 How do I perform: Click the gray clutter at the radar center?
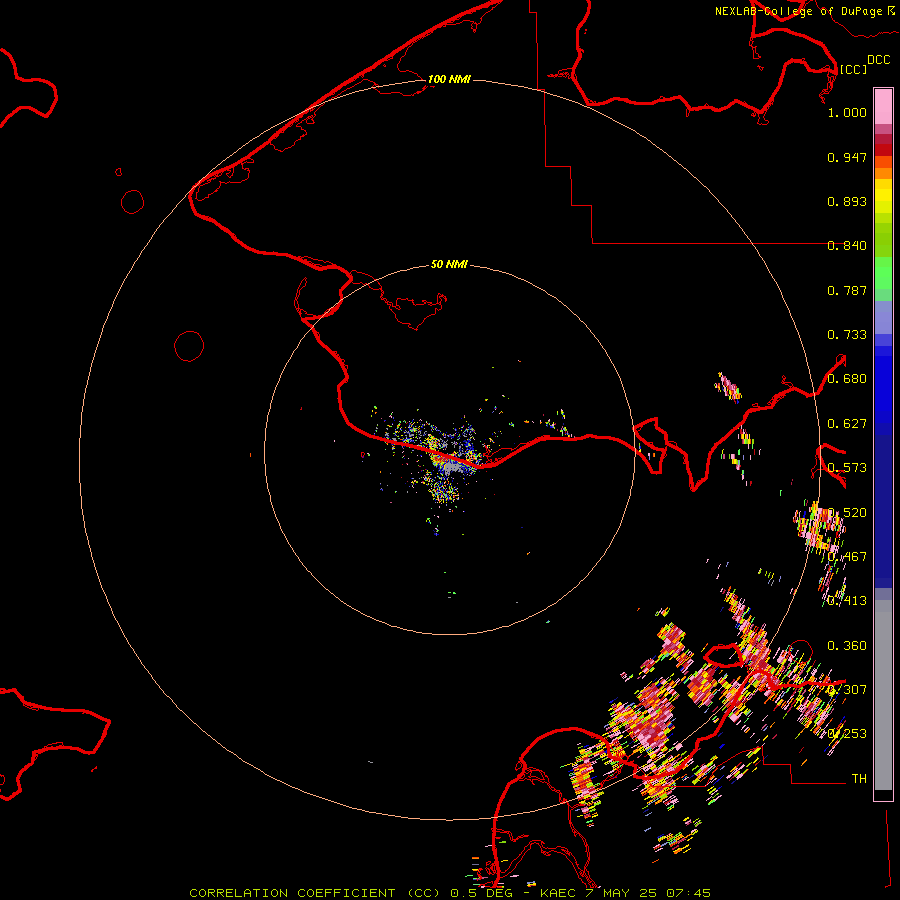coord(453,467)
